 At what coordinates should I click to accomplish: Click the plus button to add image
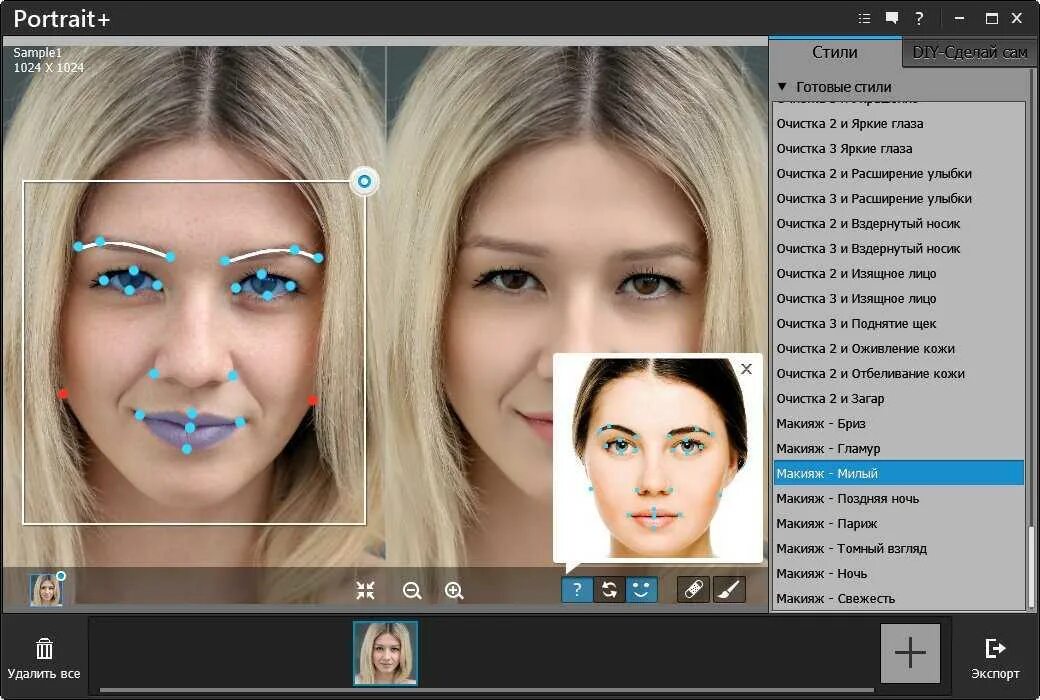(x=910, y=653)
